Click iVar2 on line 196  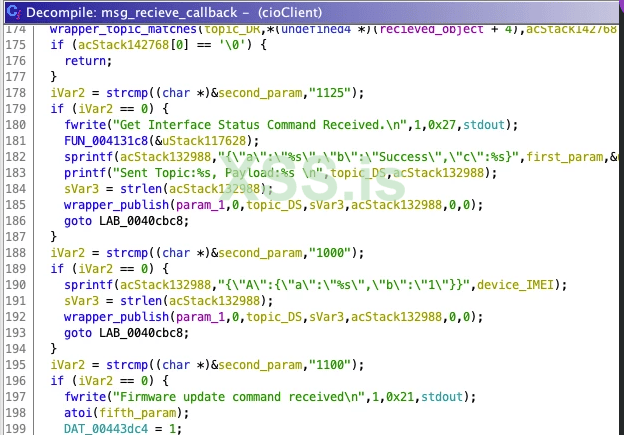coord(95,381)
